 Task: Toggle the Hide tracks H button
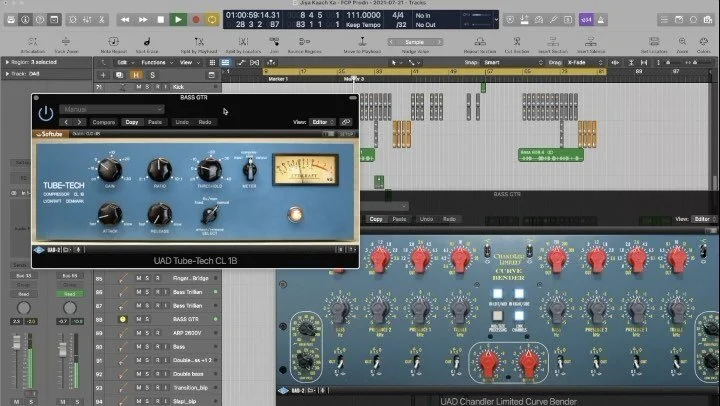pos(136,75)
